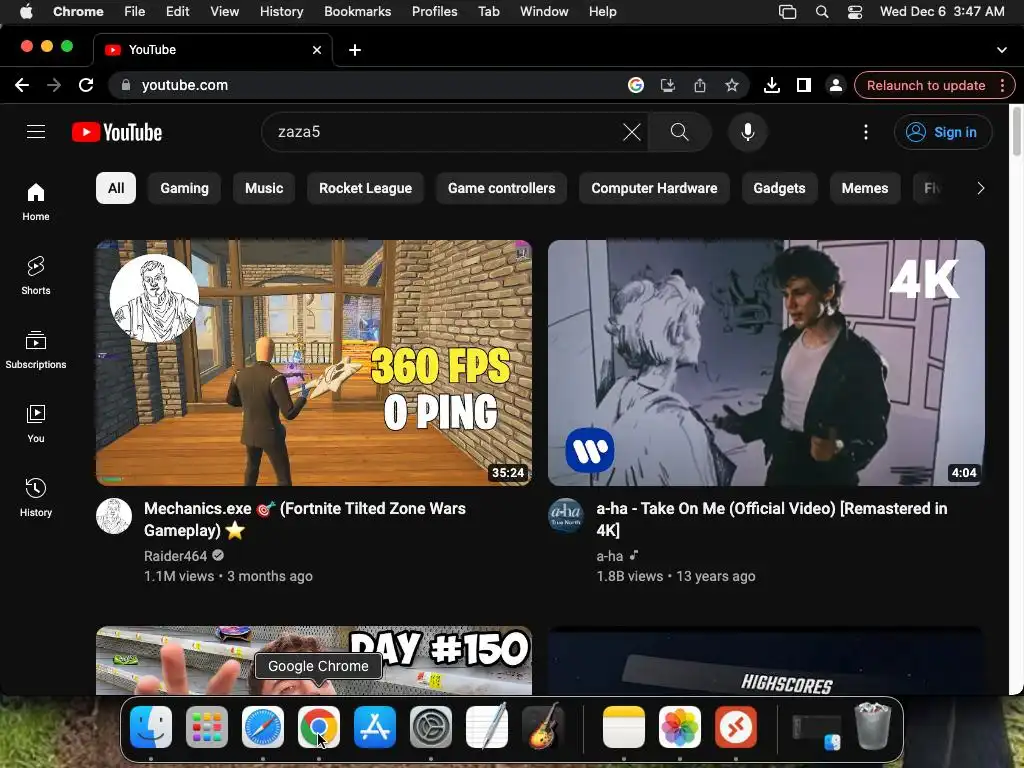Go back with the browser back arrow
1024x768 pixels.
point(22,85)
